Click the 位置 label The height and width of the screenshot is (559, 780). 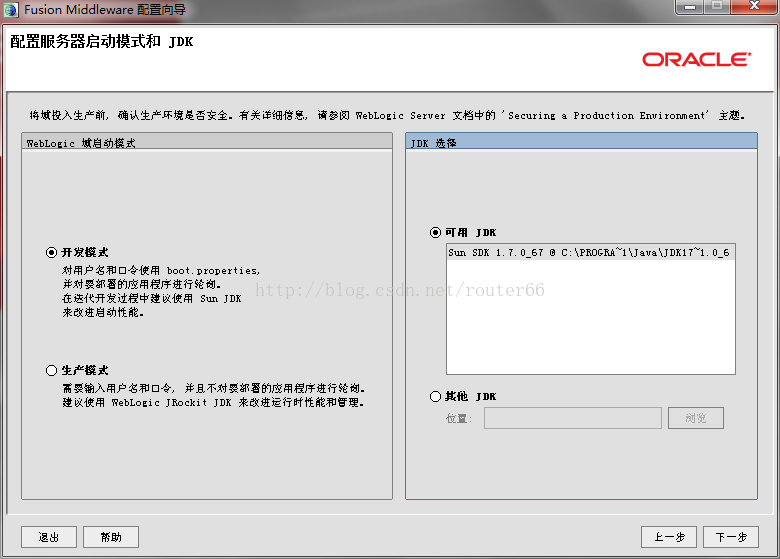coord(459,419)
